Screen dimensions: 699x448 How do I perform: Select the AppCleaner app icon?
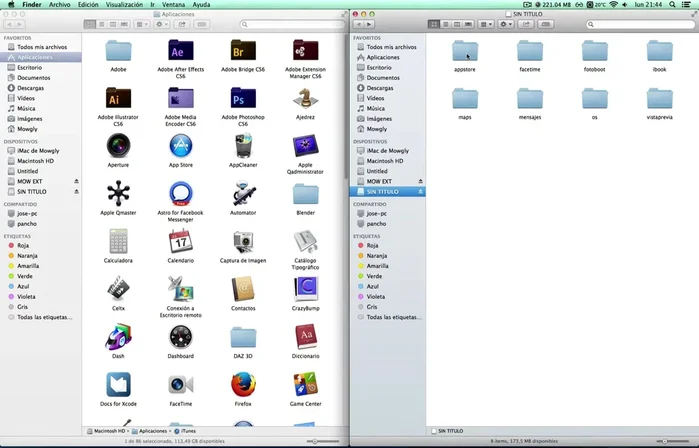click(x=243, y=146)
